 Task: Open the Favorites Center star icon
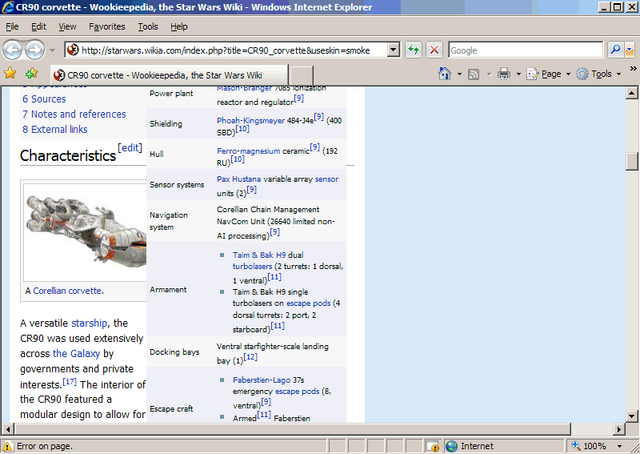pyautogui.click(x=10, y=73)
